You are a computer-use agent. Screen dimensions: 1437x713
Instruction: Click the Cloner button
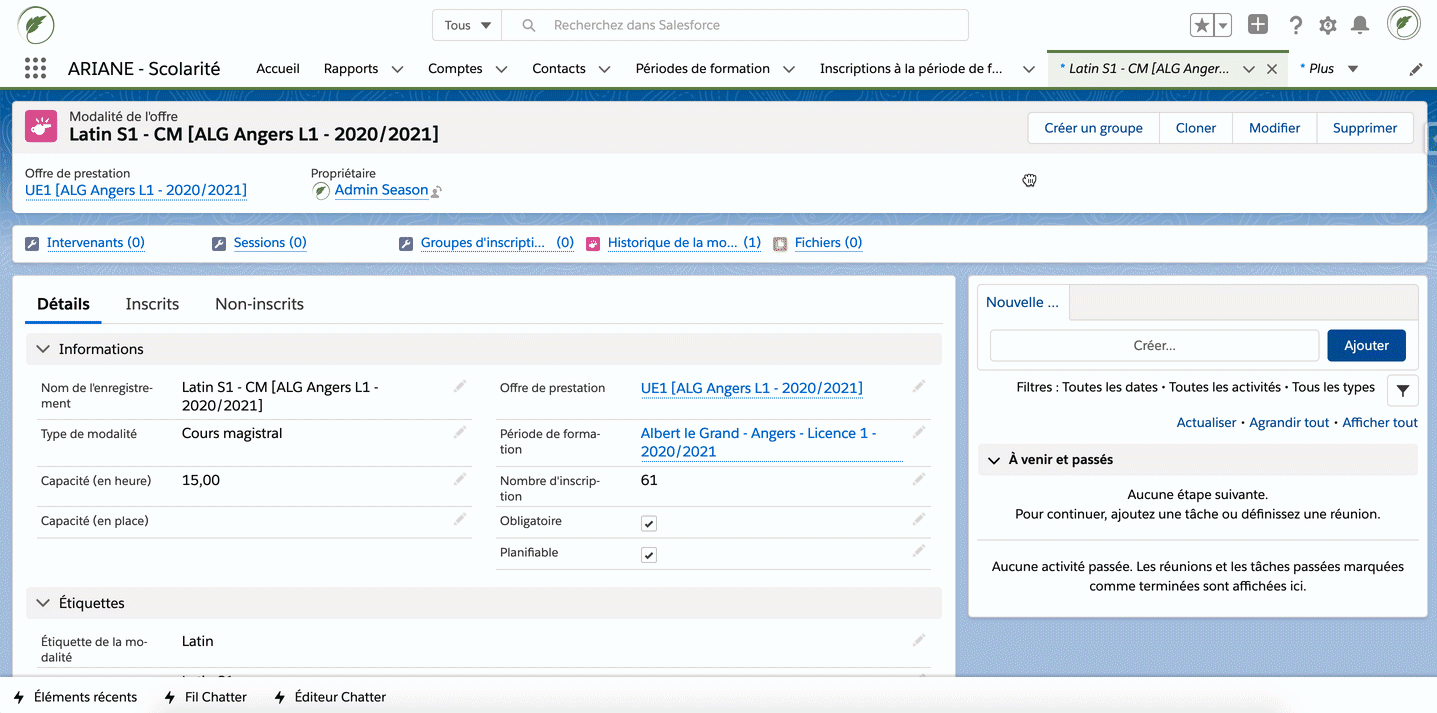(x=1195, y=128)
